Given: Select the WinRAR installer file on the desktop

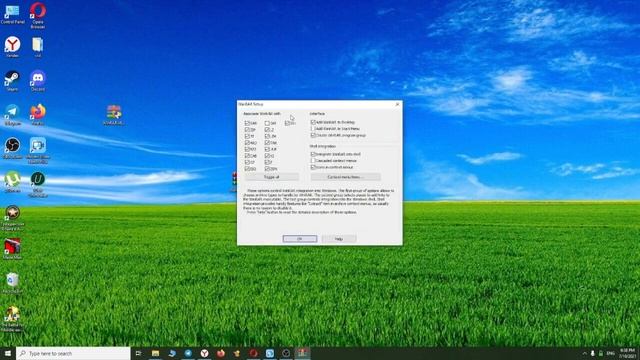Looking at the screenshot, I should [114, 115].
